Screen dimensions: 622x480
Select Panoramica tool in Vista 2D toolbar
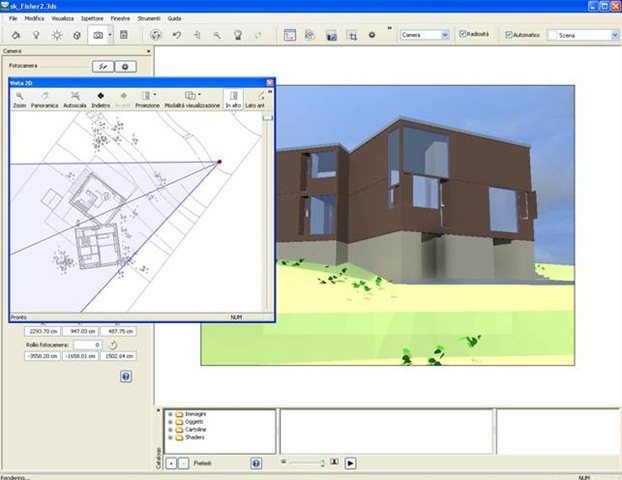45,98
